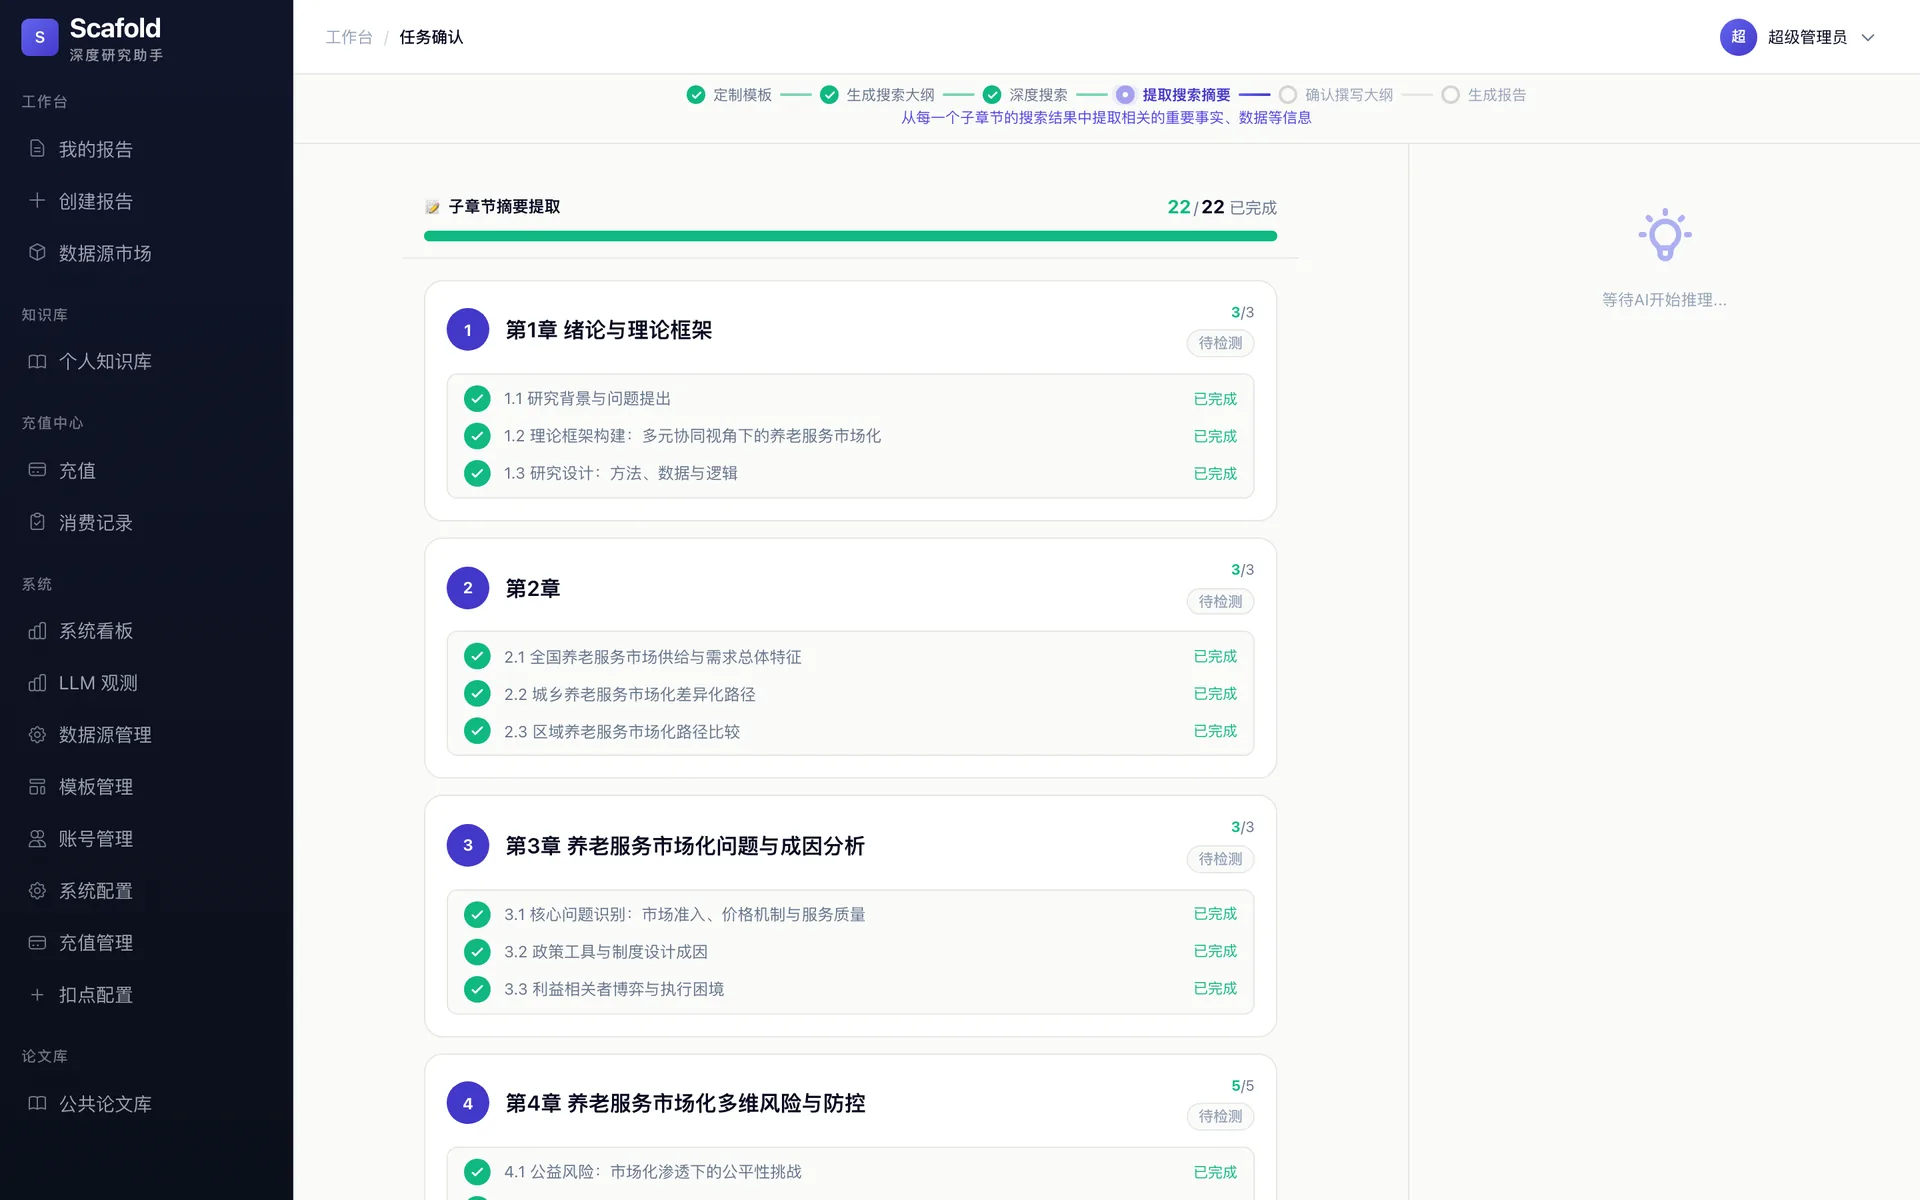Screen dimensions: 1920x1200
Task: Click the clipboard icon for 消费记录
Action: click(x=37, y=522)
